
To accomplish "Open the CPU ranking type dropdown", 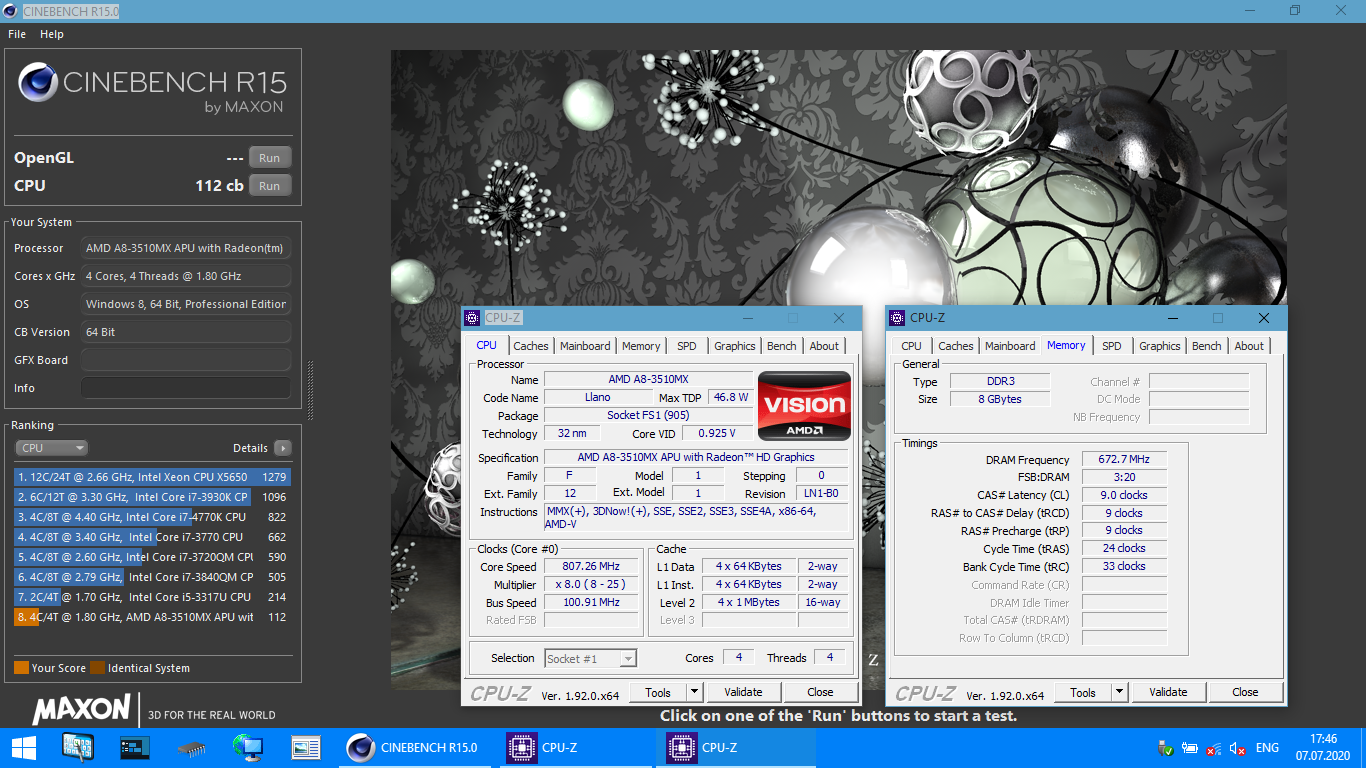I will [51, 448].
